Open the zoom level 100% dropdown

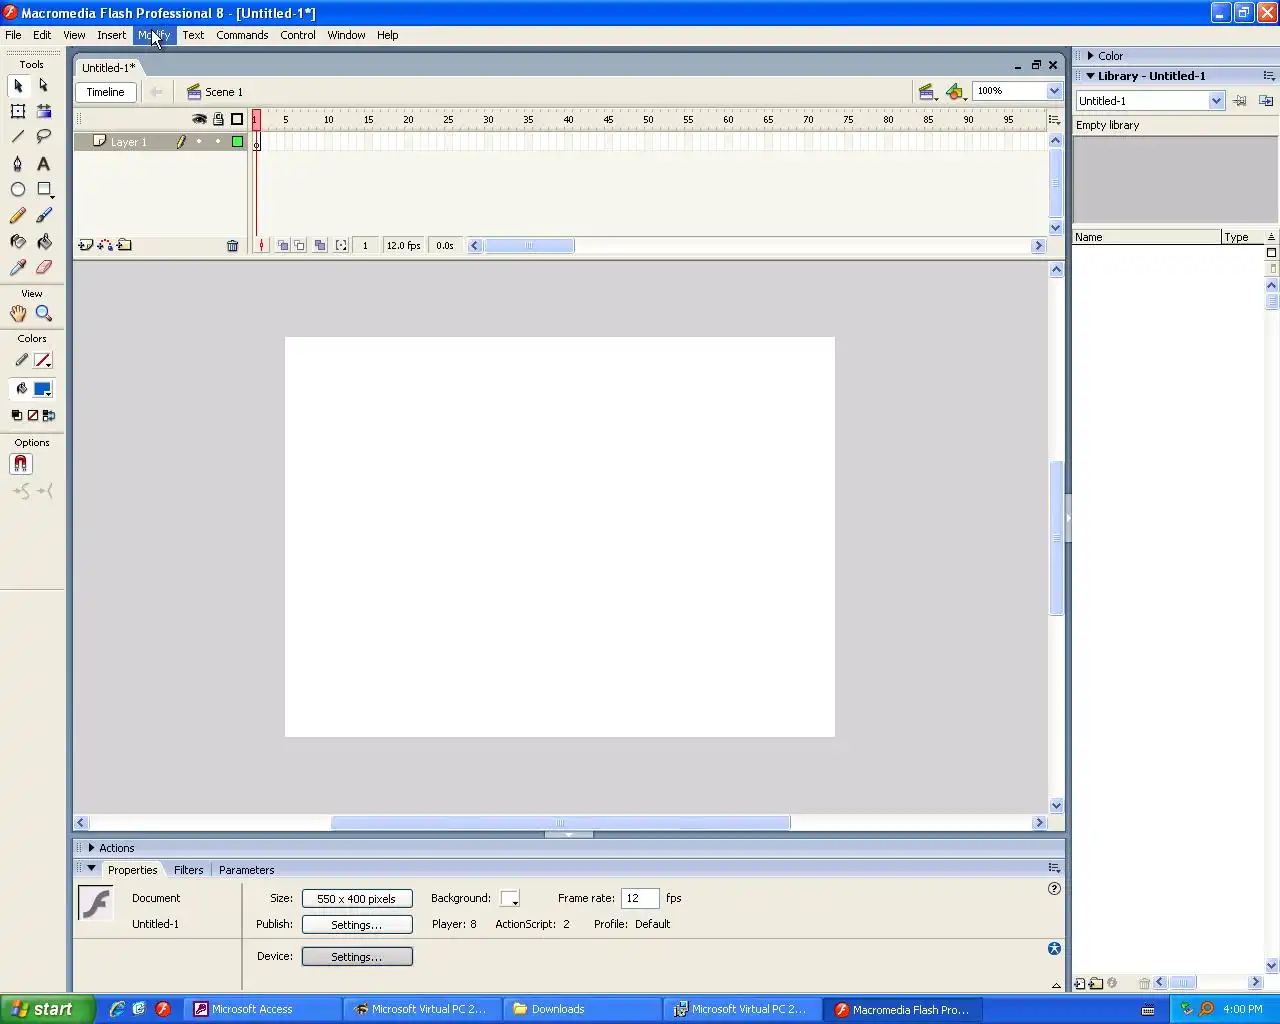click(1053, 91)
